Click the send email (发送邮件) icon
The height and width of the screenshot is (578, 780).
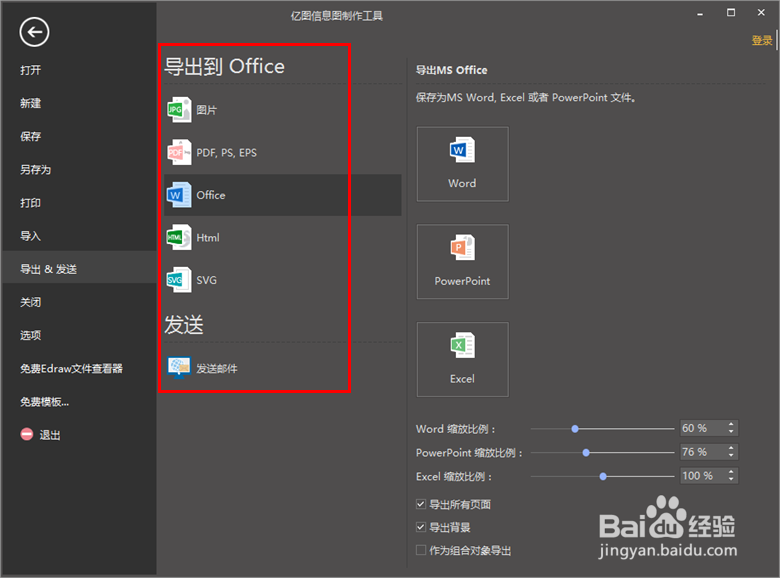(179, 368)
